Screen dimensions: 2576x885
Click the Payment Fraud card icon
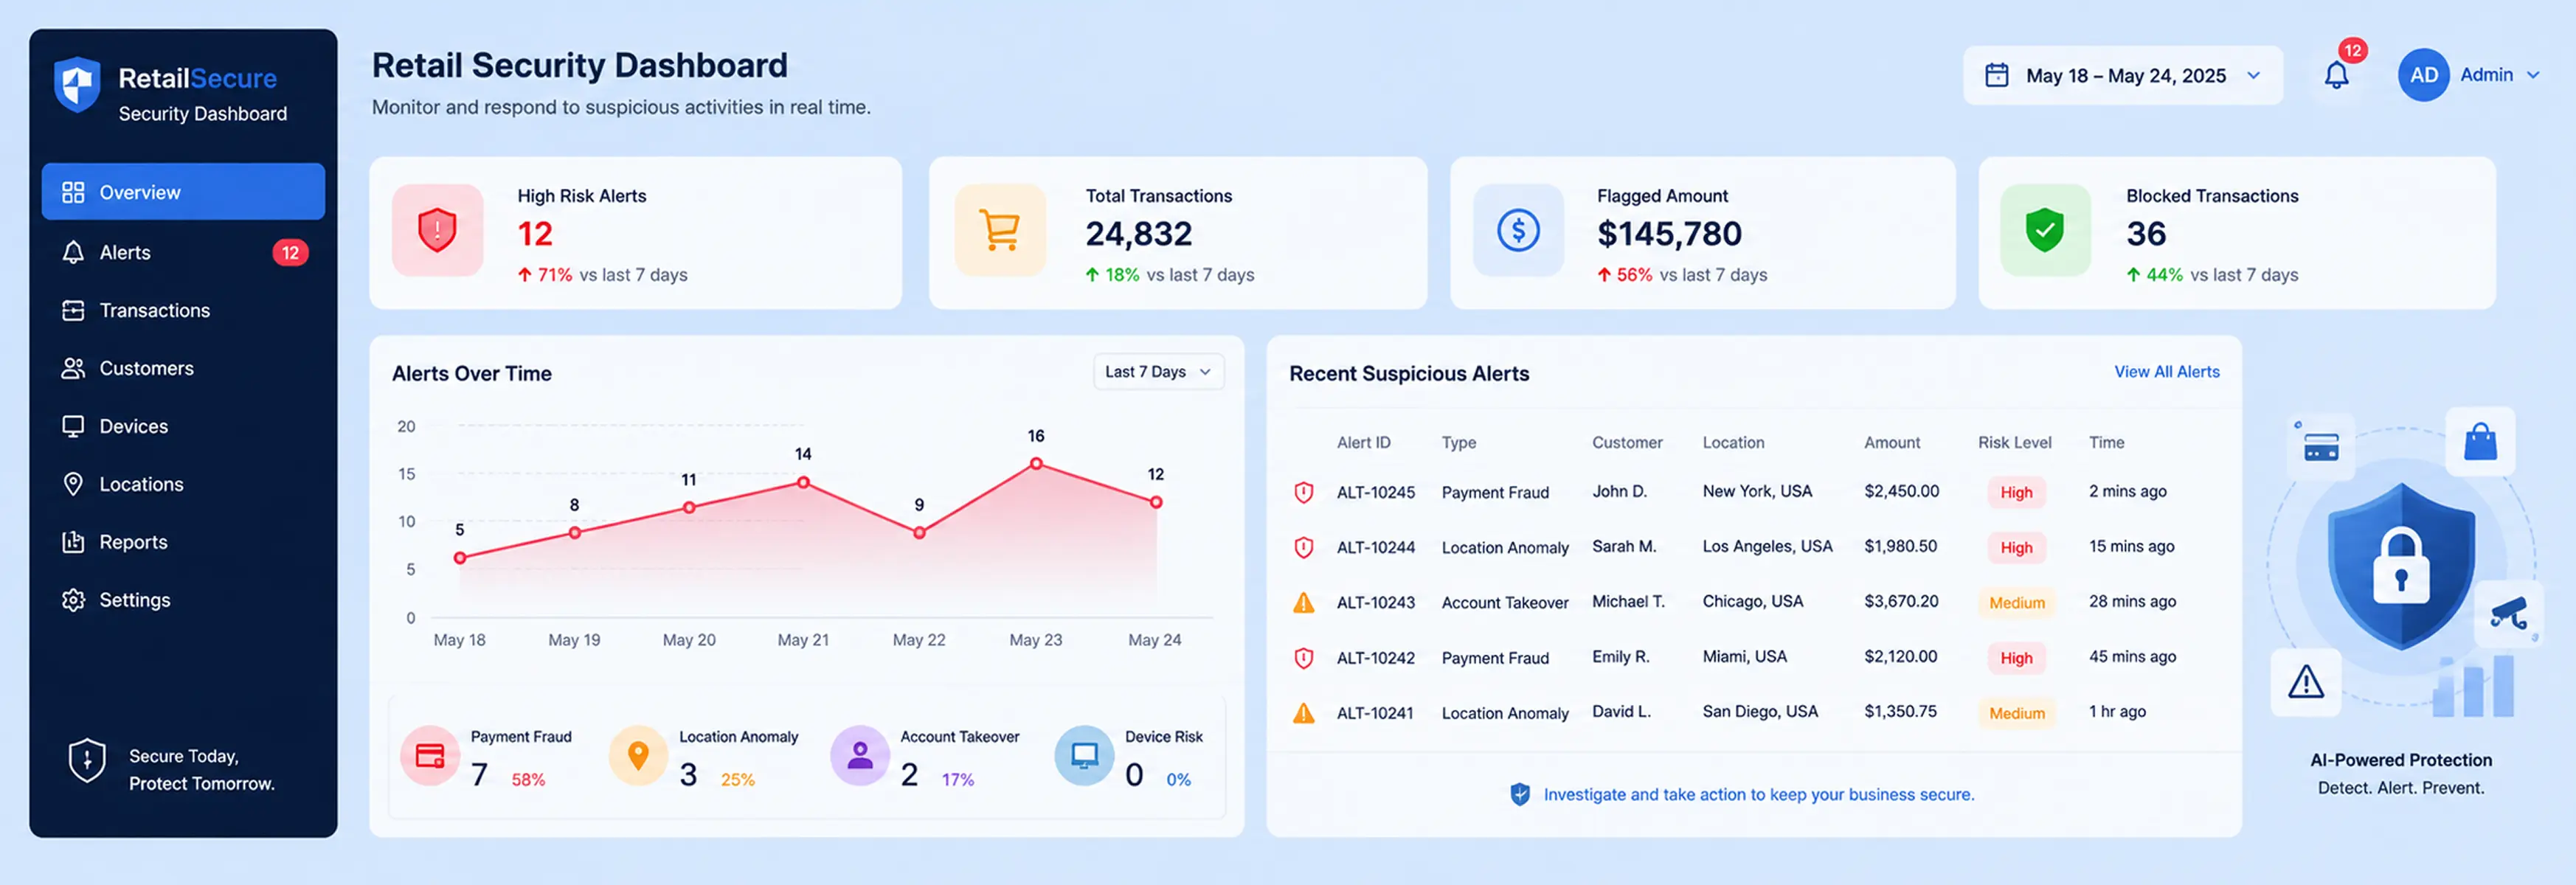pos(430,755)
